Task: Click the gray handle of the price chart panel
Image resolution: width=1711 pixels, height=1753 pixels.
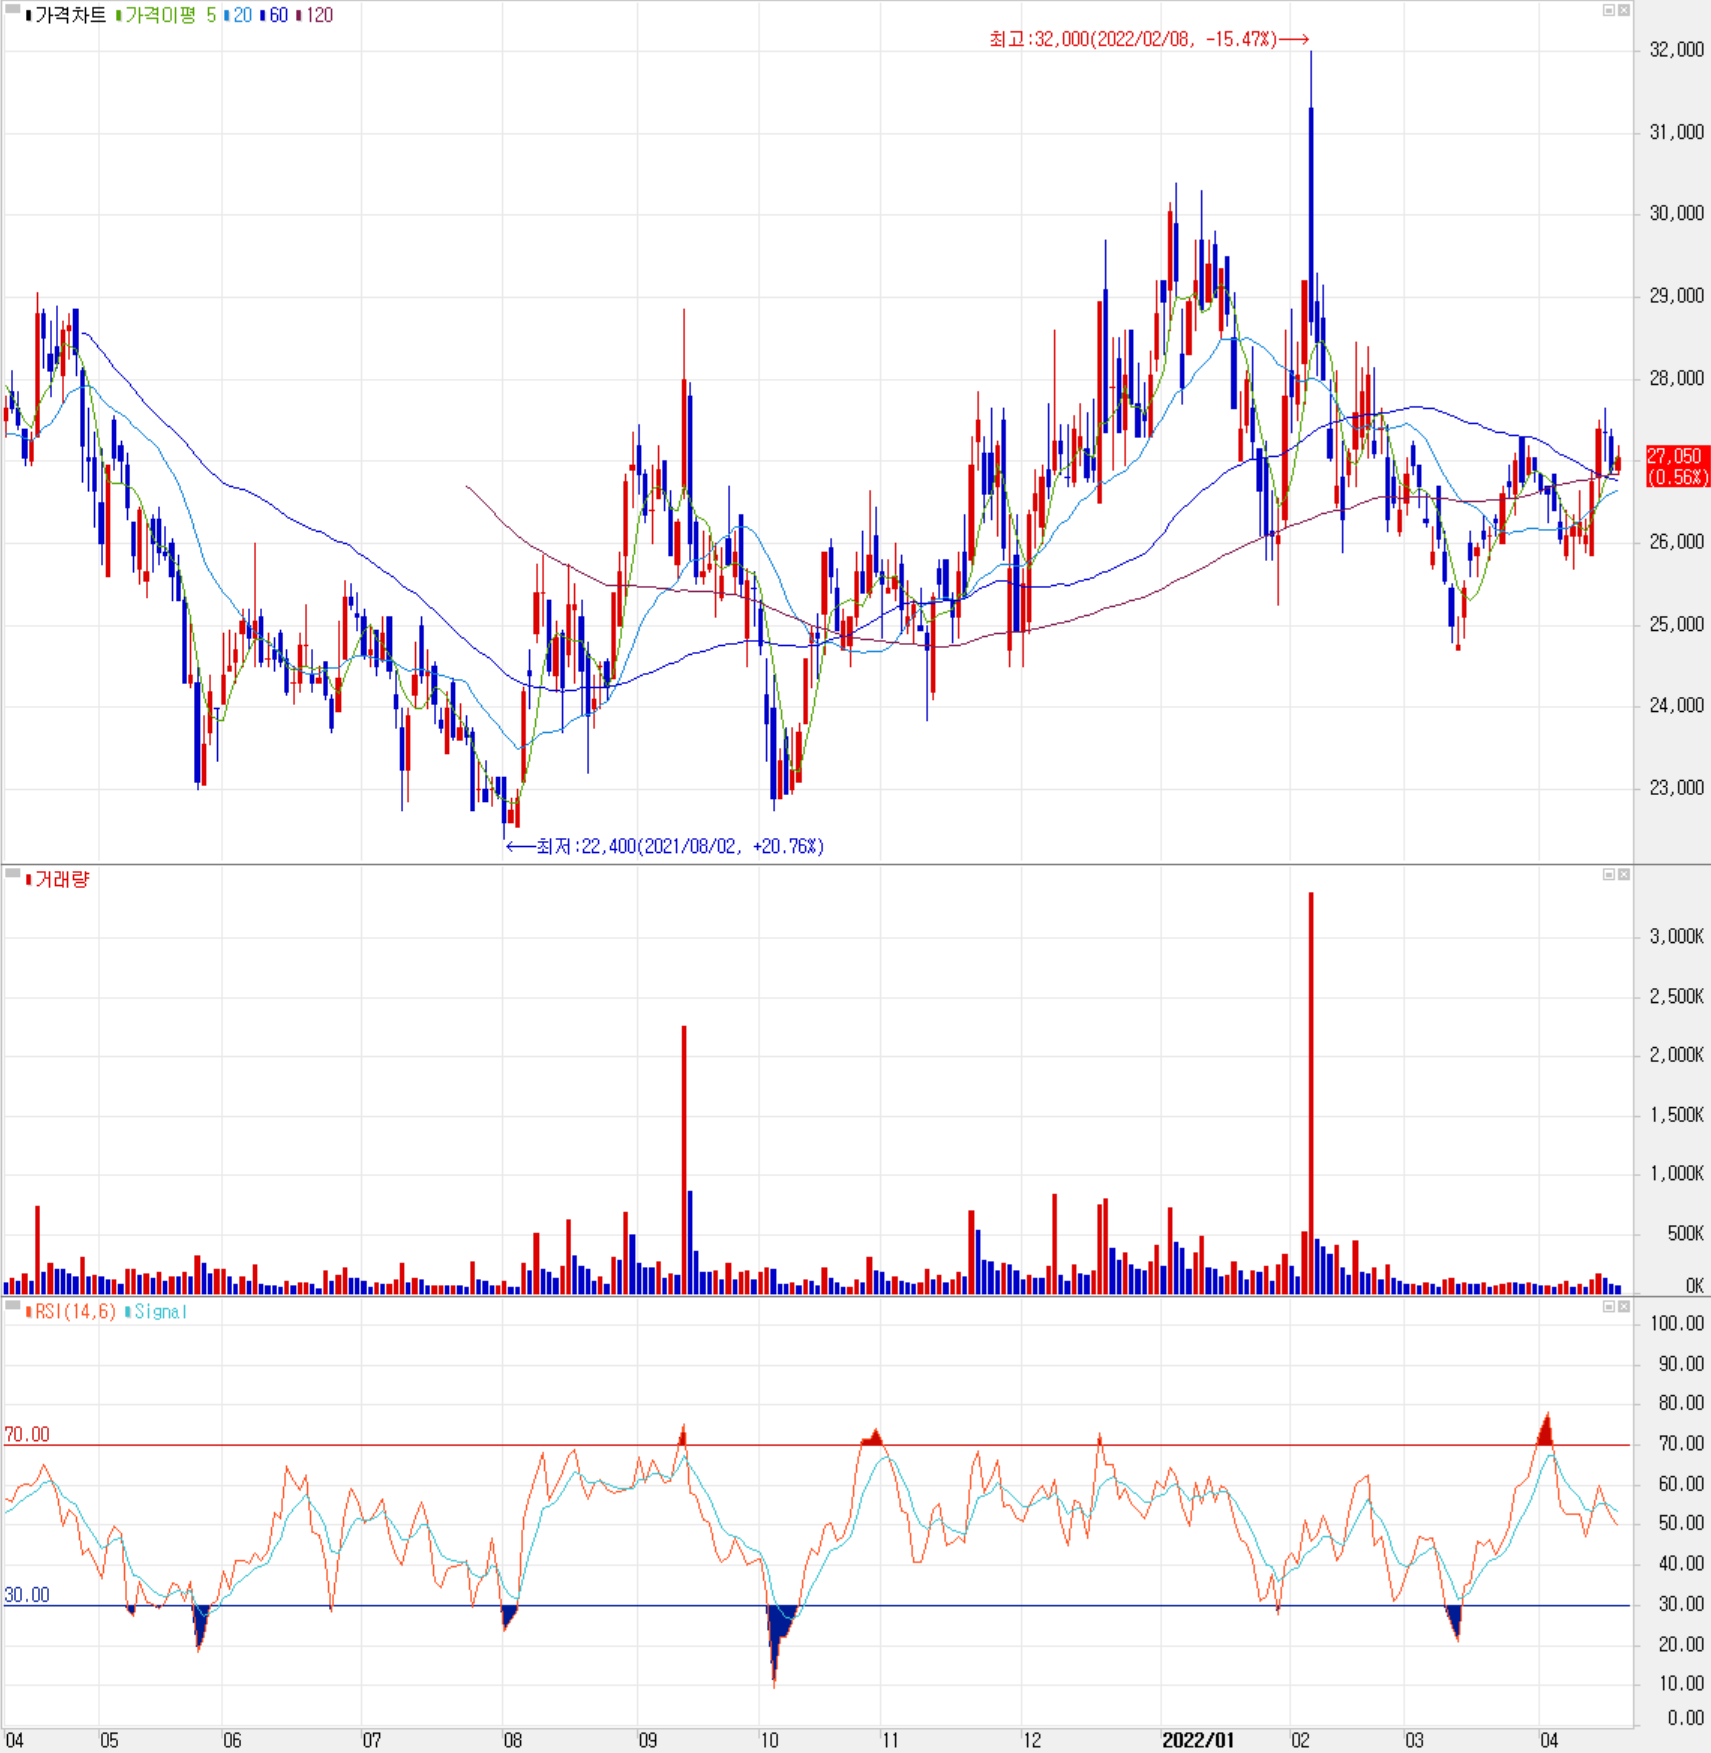Action: click(x=12, y=8)
